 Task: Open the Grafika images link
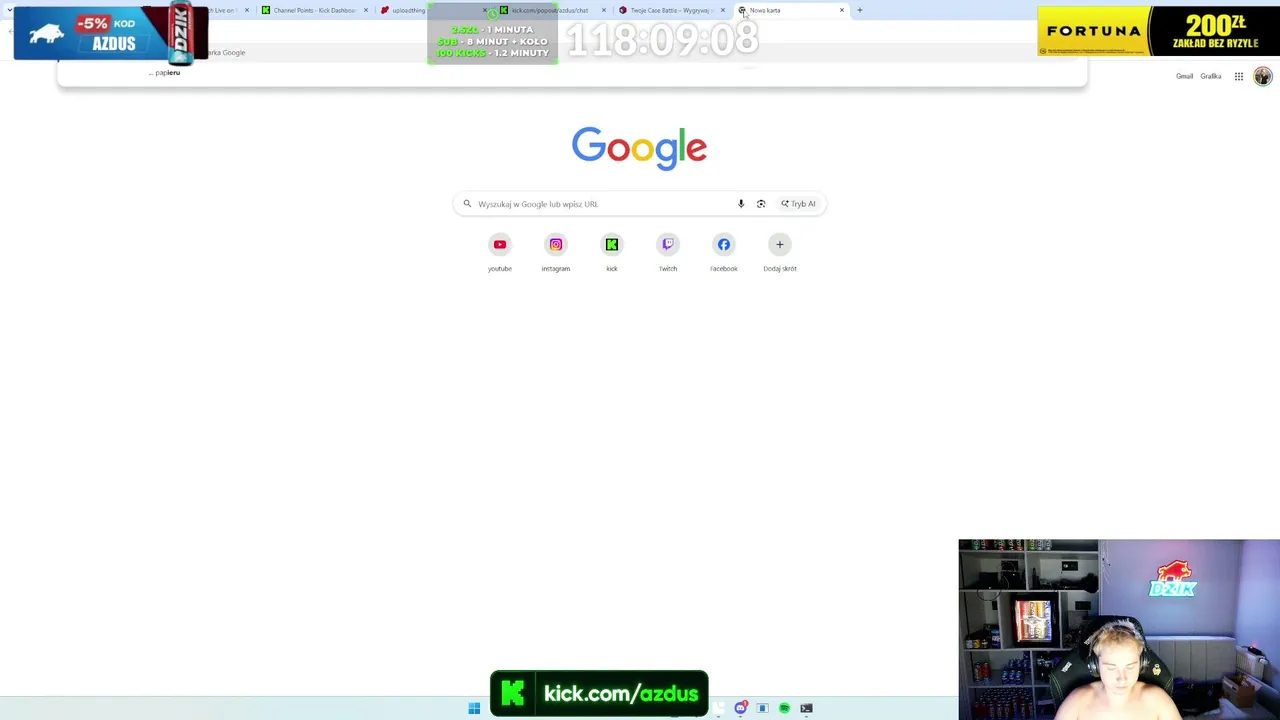(x=1211, y=76)
